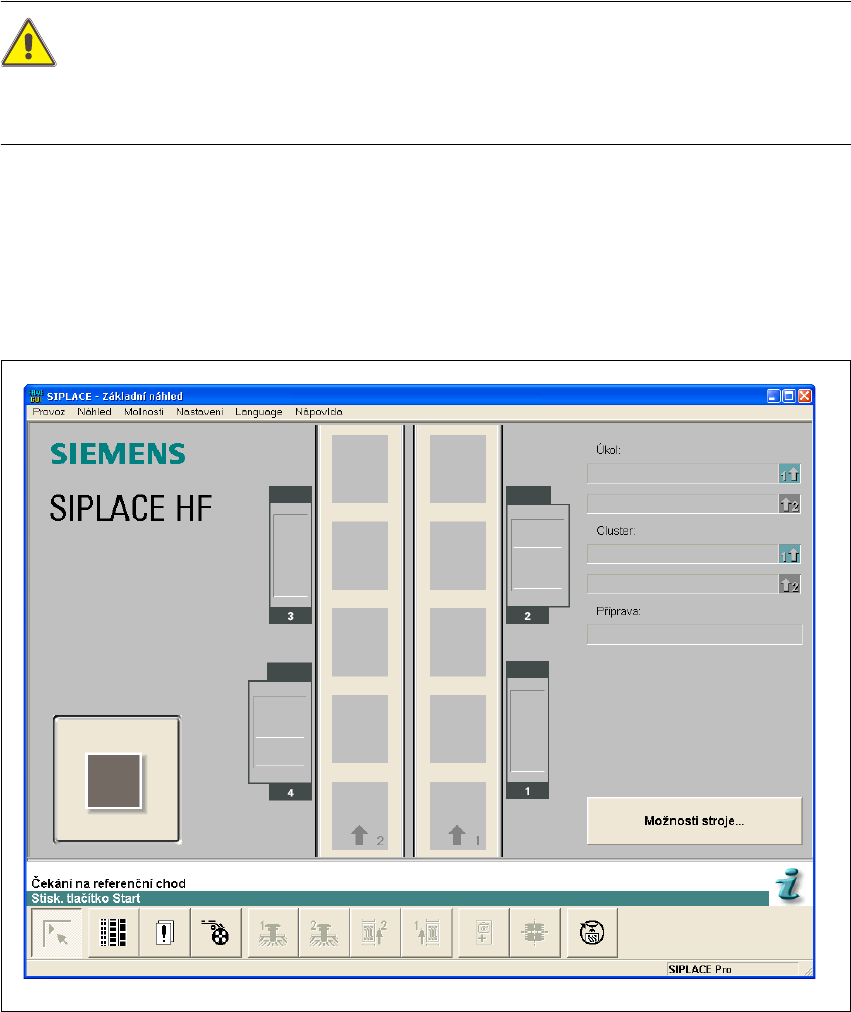Click the SIEMENS logo text

(x=118, y=454)
